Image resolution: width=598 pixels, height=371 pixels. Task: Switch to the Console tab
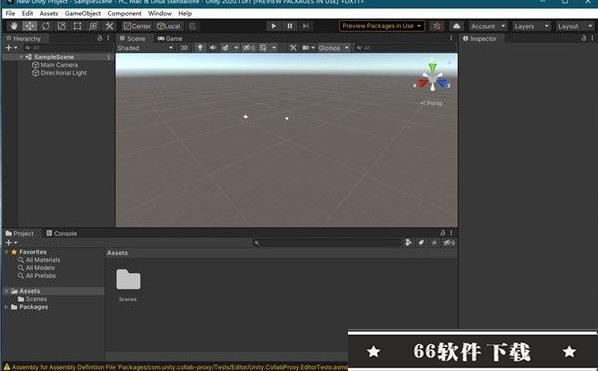tap(62, 233)
